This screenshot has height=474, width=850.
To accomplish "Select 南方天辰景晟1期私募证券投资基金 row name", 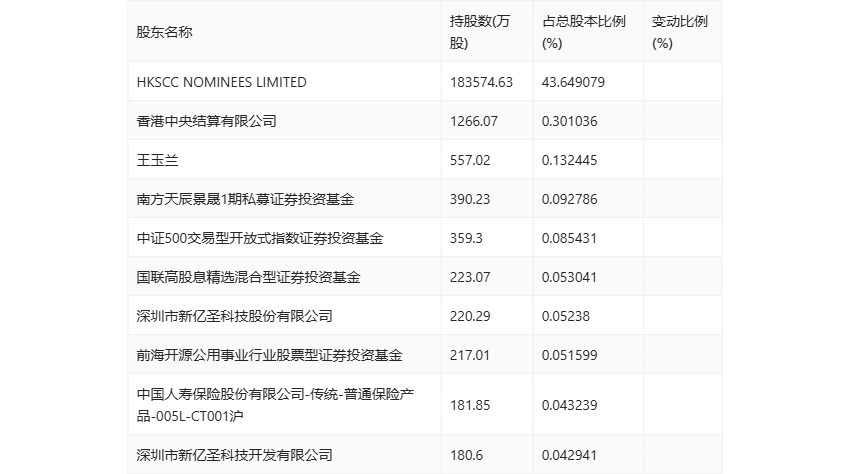I will pos(245,199).
